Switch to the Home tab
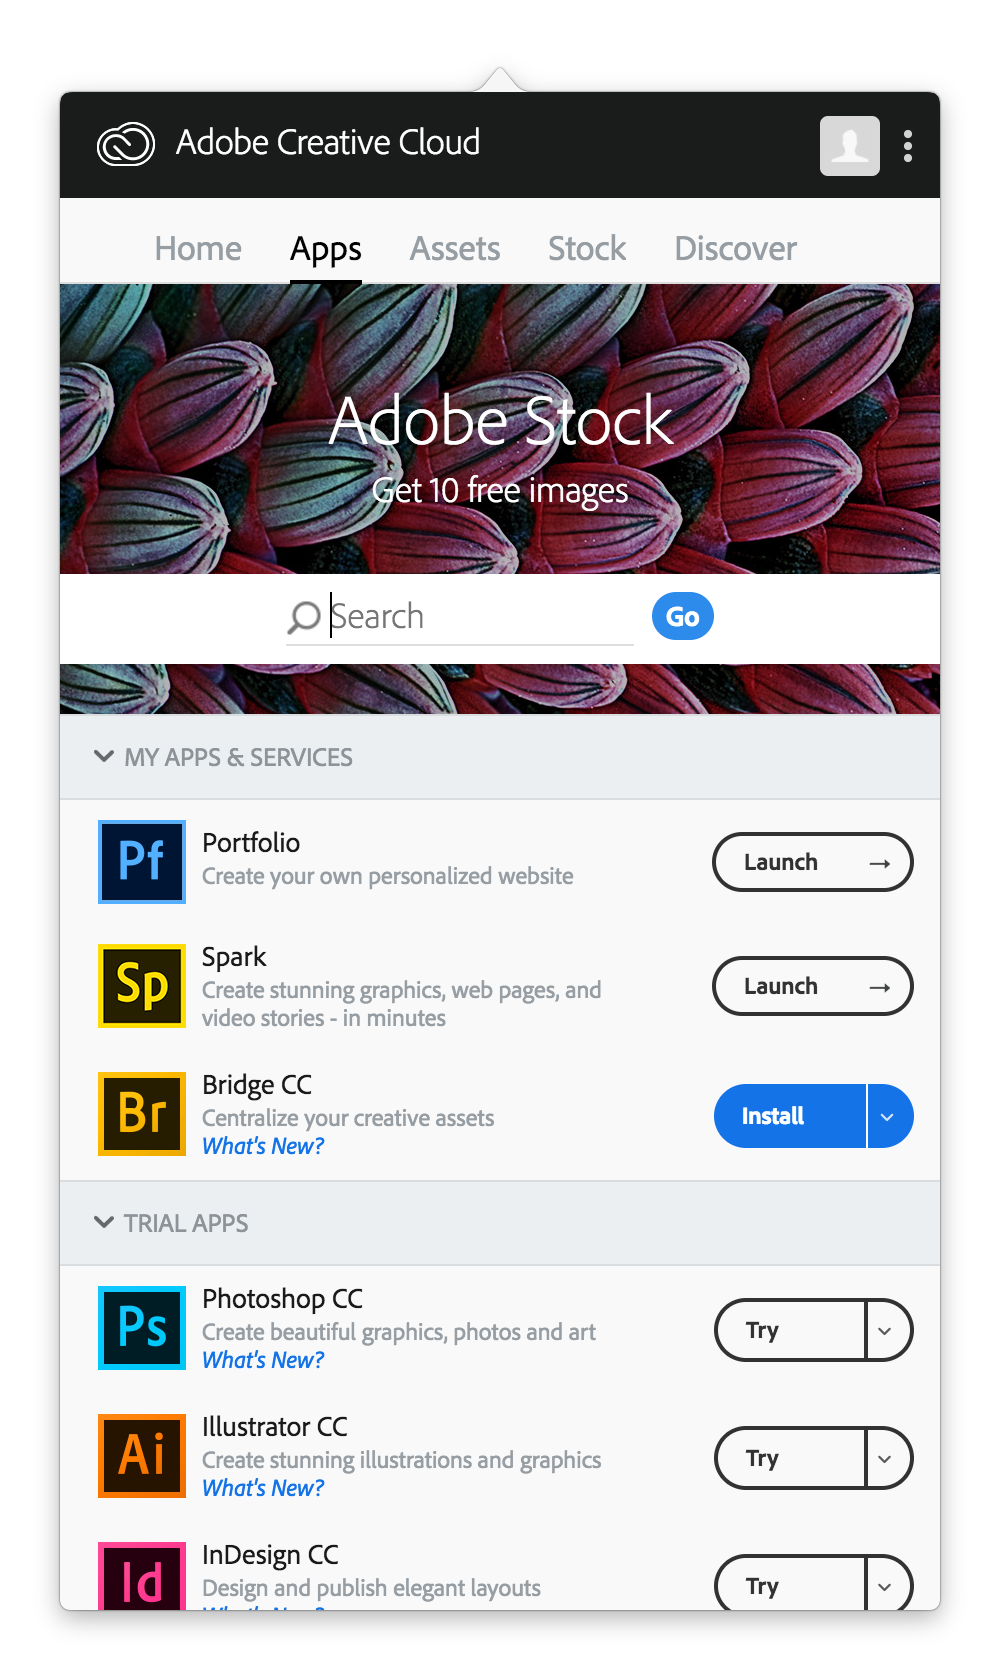Image resolution: width=1000 pixels, height=1678 pixels. (197, 248)
